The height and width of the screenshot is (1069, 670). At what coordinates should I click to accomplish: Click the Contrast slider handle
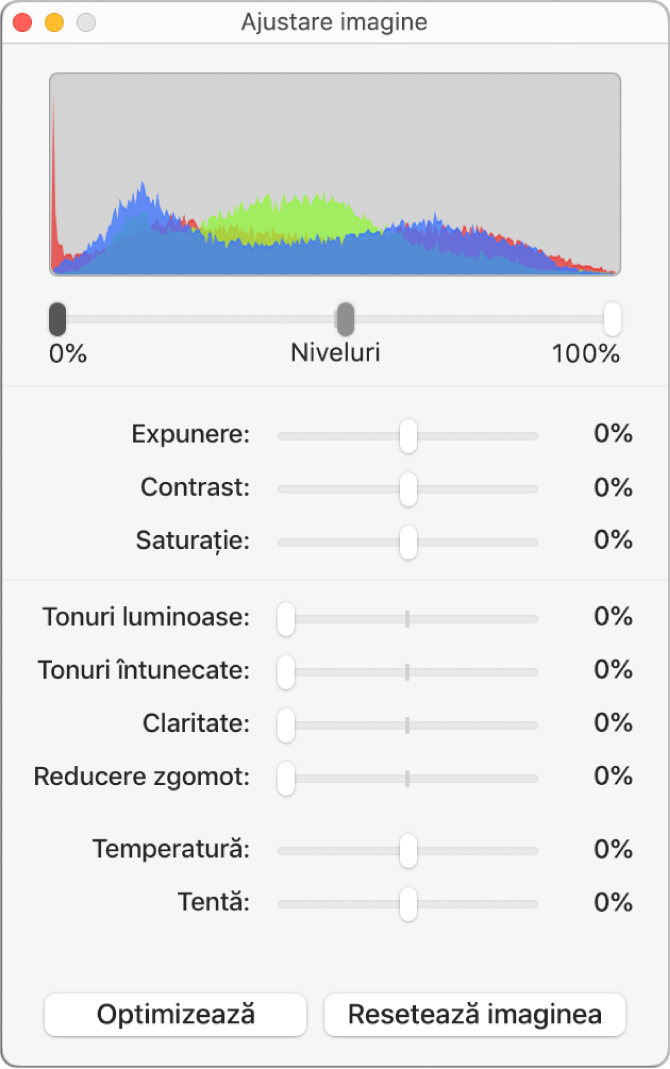tap(407, 487)
